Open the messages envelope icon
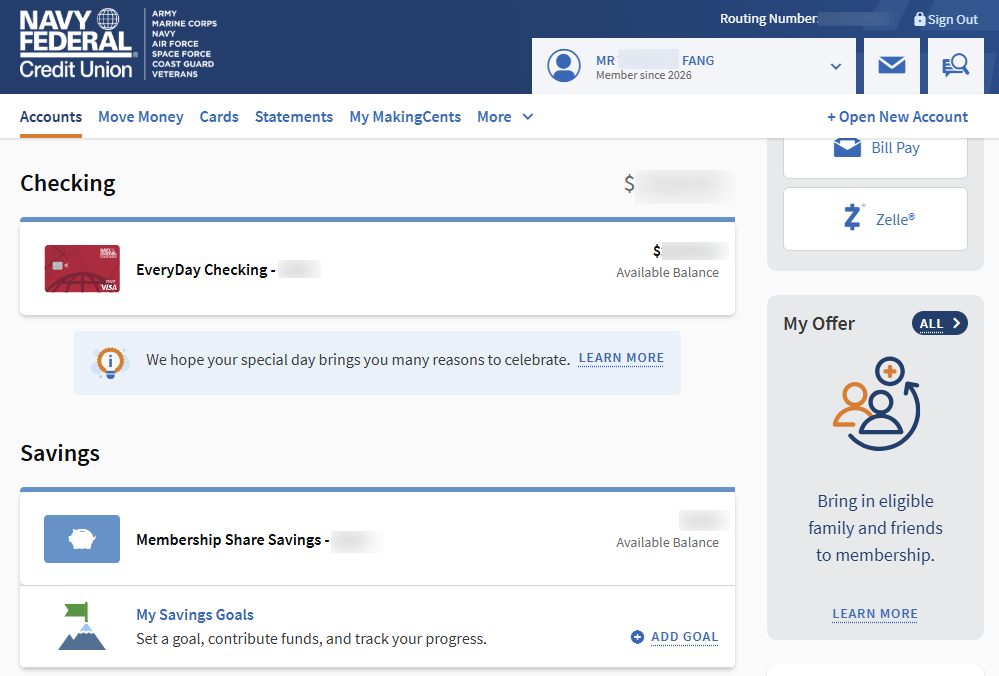This screenshot has width=999, height=676. [892, 65]
